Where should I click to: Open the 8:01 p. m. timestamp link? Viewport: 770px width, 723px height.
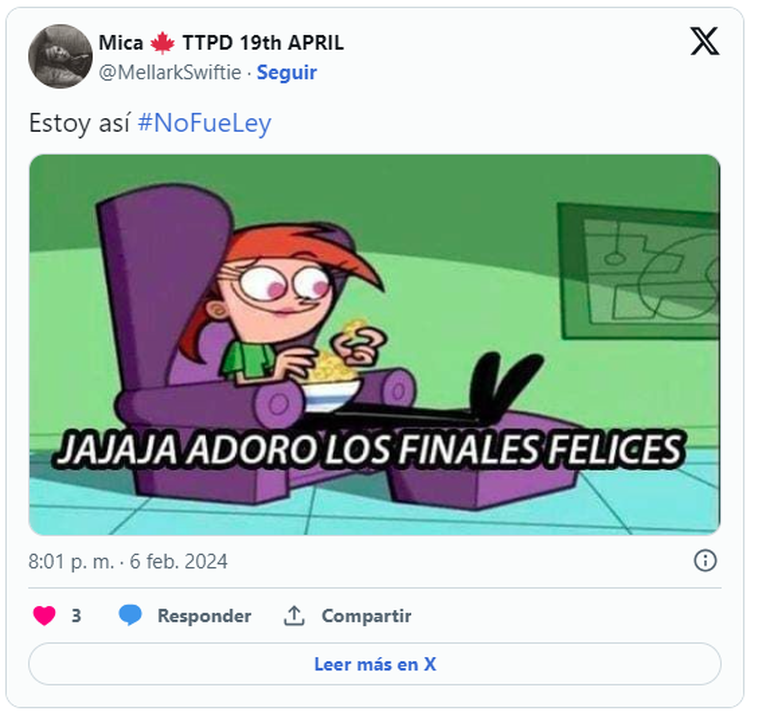point(71,561)
